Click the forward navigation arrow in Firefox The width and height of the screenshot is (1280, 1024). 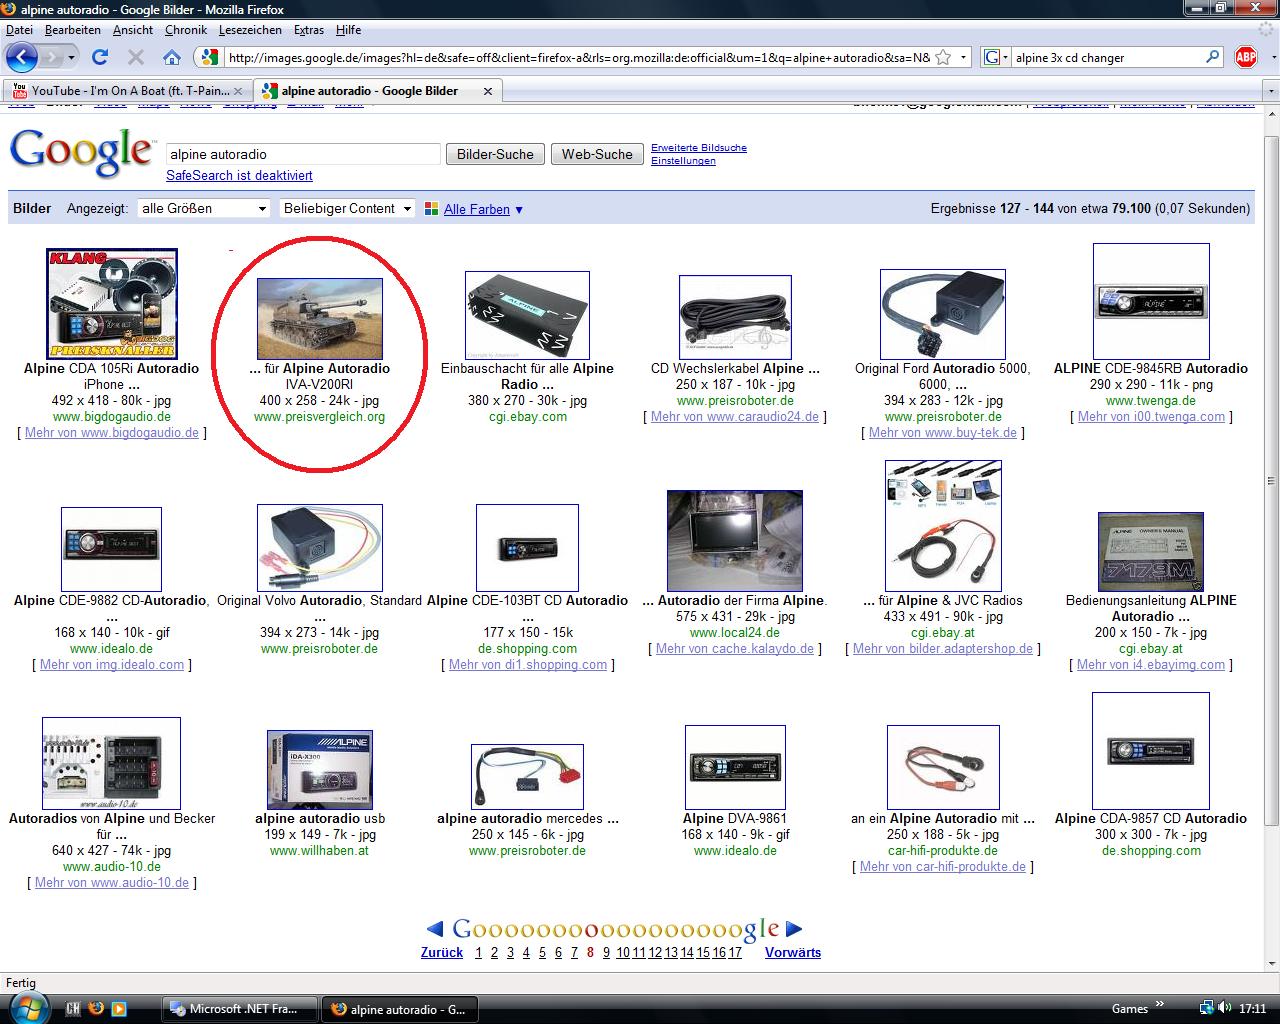(x=51, y=57)
